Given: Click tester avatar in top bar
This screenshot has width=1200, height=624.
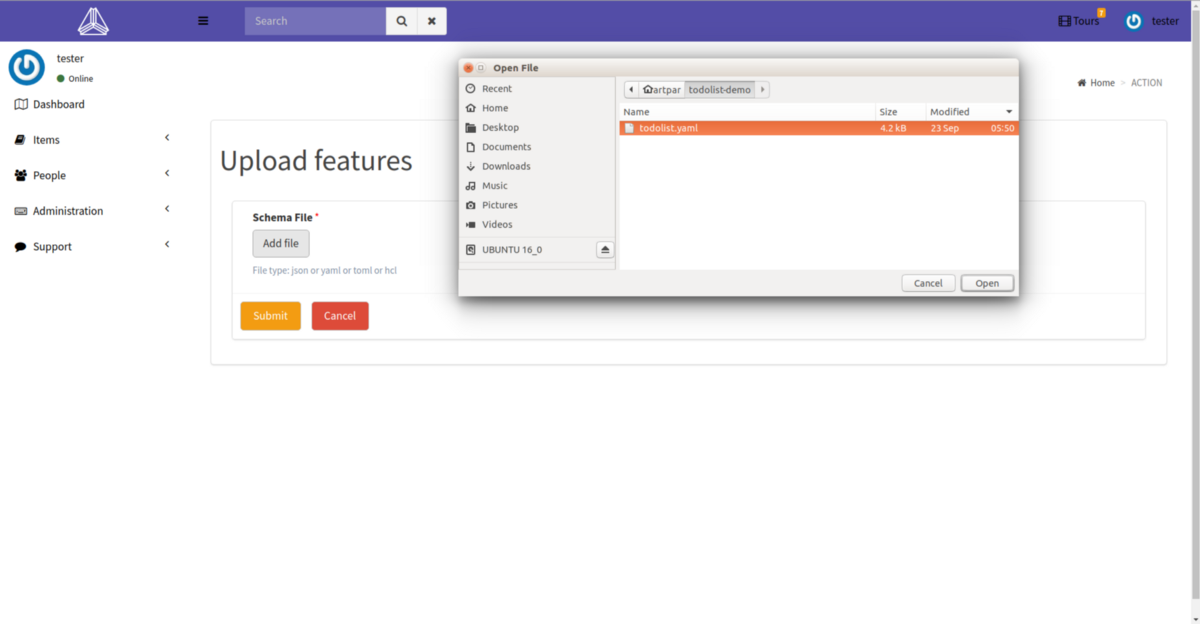Looking at the screenshot, I should coord(1133,21).
